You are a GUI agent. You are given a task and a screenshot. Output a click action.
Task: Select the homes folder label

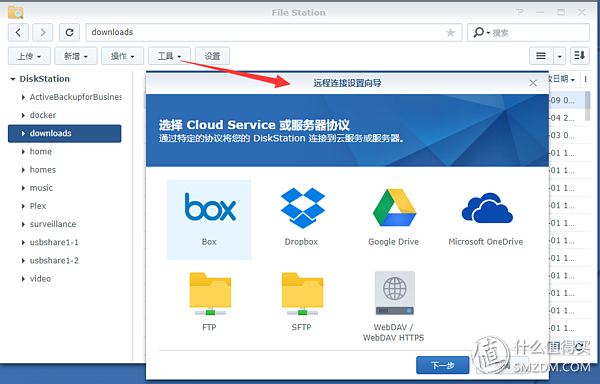43,170
